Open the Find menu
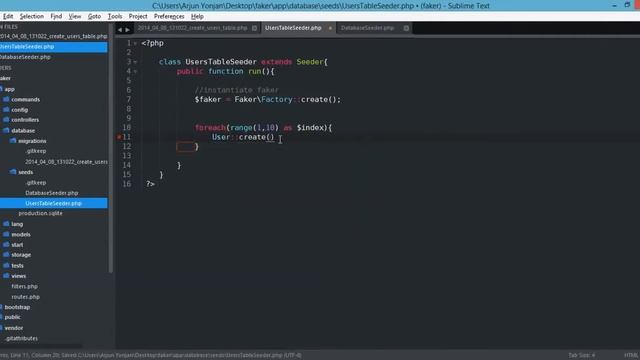Screen dimensions: 640x360 [x=56, y=16]
